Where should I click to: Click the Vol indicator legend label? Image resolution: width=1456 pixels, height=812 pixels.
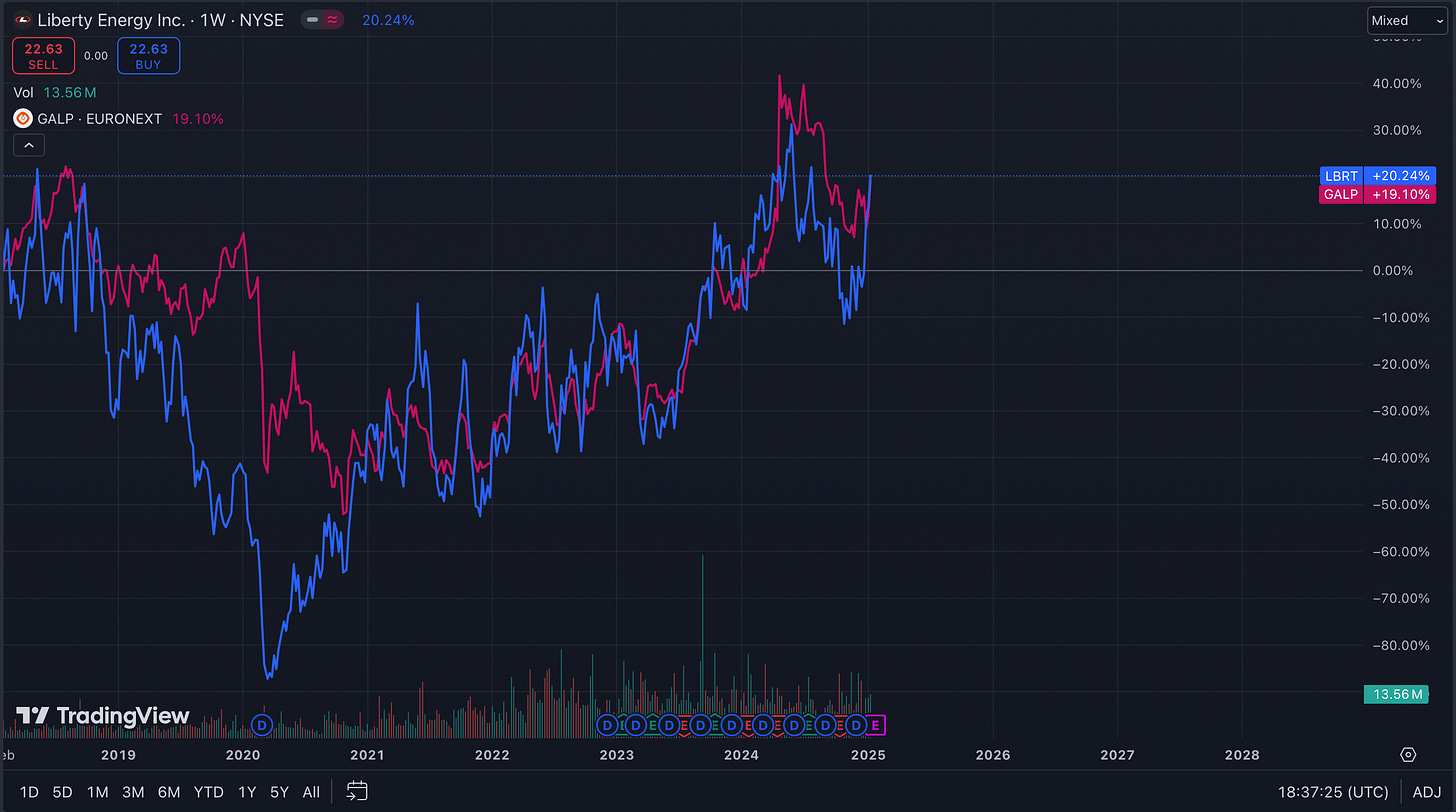(x=24, y=92)
